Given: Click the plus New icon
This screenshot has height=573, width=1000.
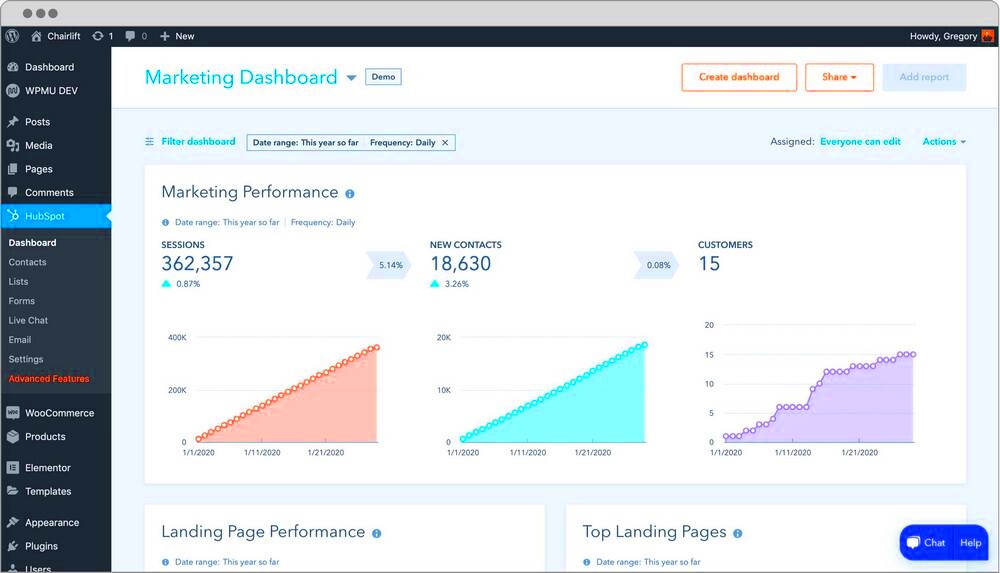Looking at the screenshot, I should [x=165, y=36].
